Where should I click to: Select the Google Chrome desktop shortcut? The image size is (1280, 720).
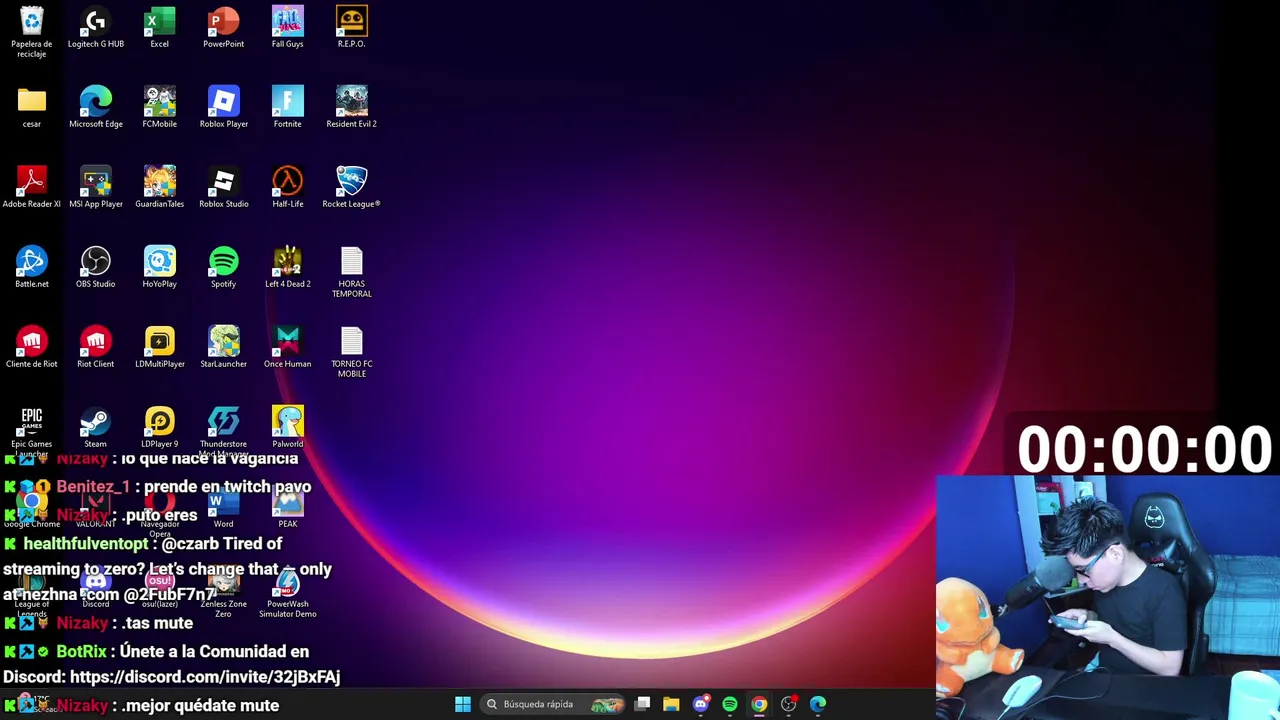pos(32,508)
